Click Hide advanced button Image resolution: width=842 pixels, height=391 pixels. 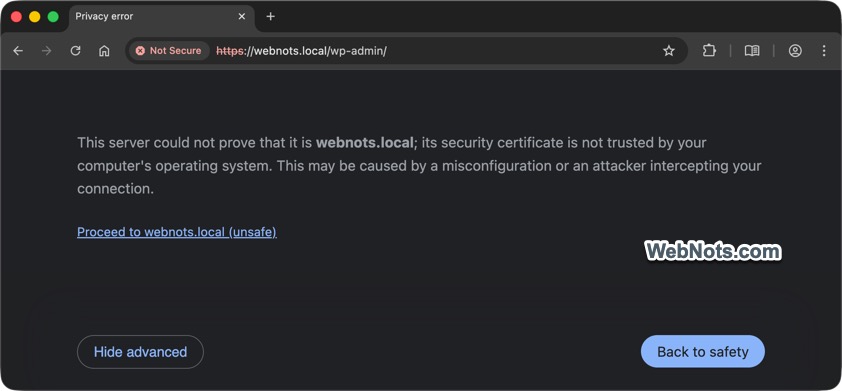[140, 352]
